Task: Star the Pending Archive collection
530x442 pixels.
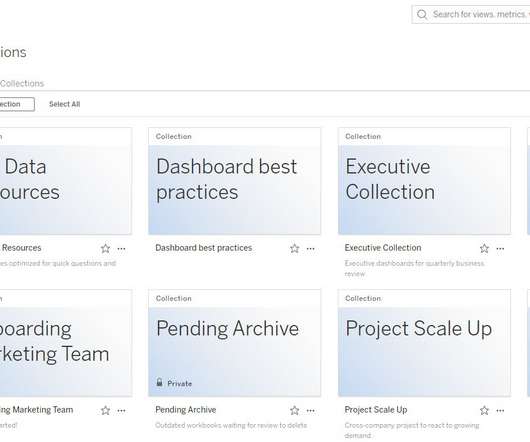Action: pyautogui.click(x=294, y=411)
